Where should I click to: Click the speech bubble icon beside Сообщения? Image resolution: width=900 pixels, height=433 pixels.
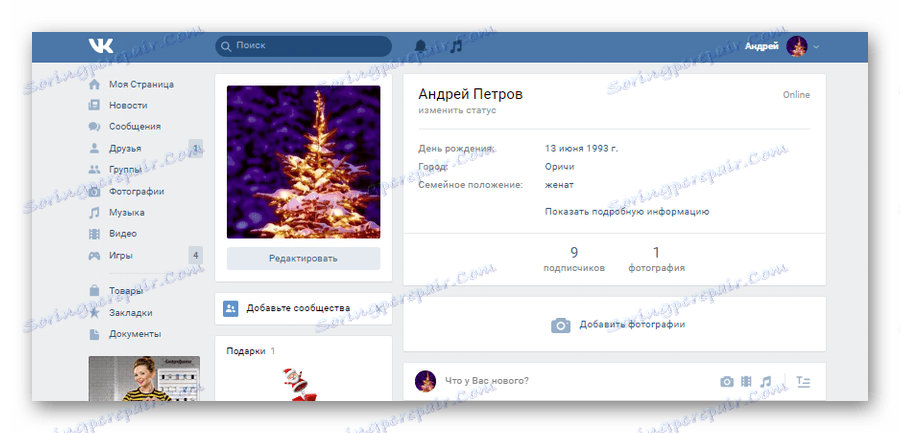click(95, 126)
